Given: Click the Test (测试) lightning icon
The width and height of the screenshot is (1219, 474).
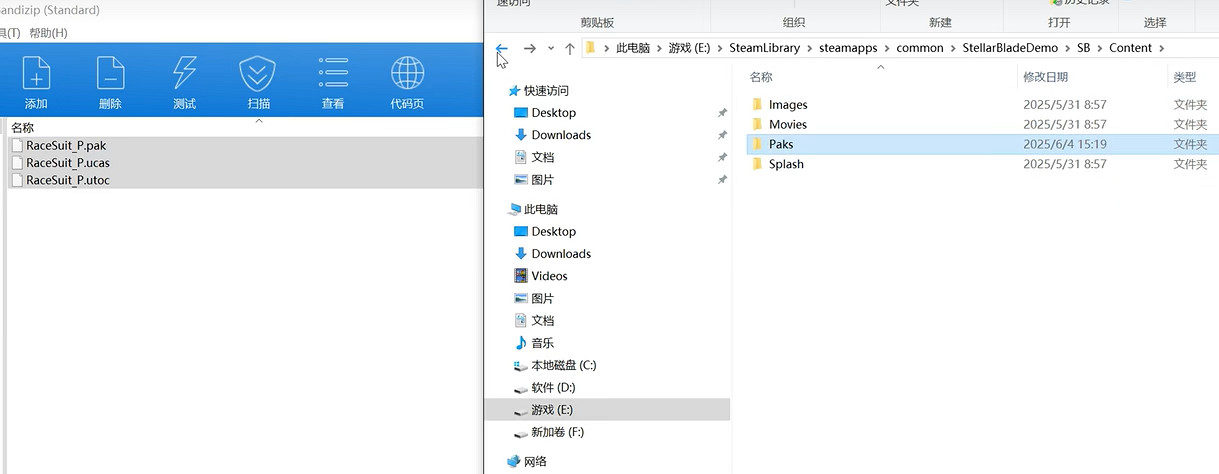Looking at the screenshot, I should tap(184, 74).
